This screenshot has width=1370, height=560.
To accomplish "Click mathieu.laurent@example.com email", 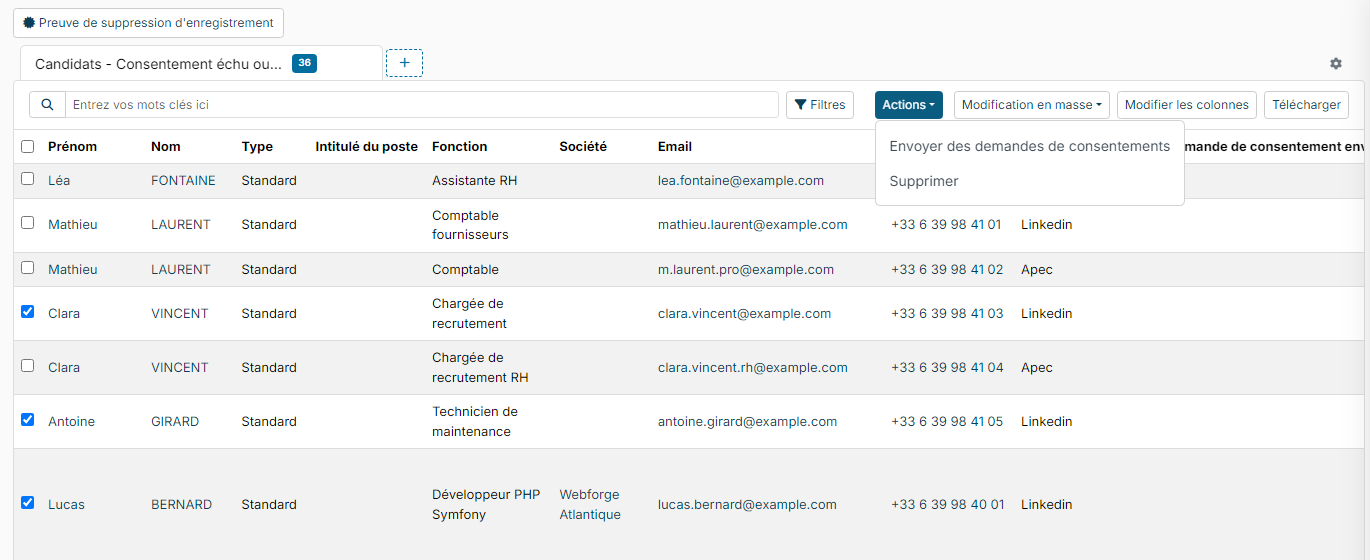I will [753, 225].
